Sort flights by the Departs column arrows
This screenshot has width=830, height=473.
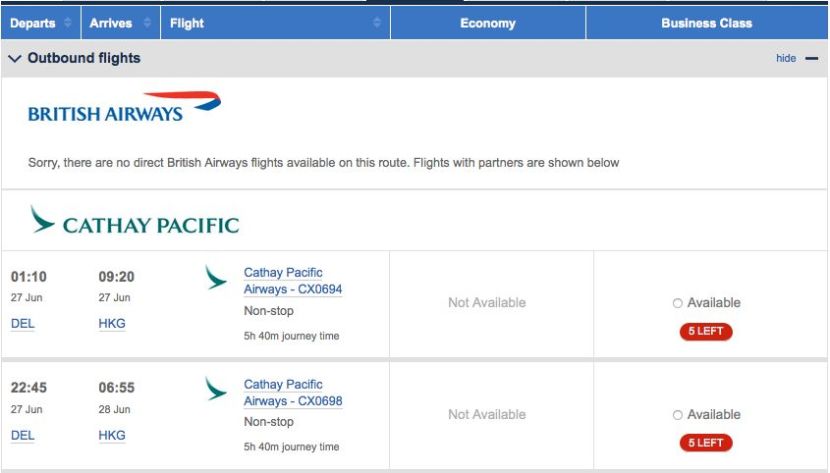[67, 22]
